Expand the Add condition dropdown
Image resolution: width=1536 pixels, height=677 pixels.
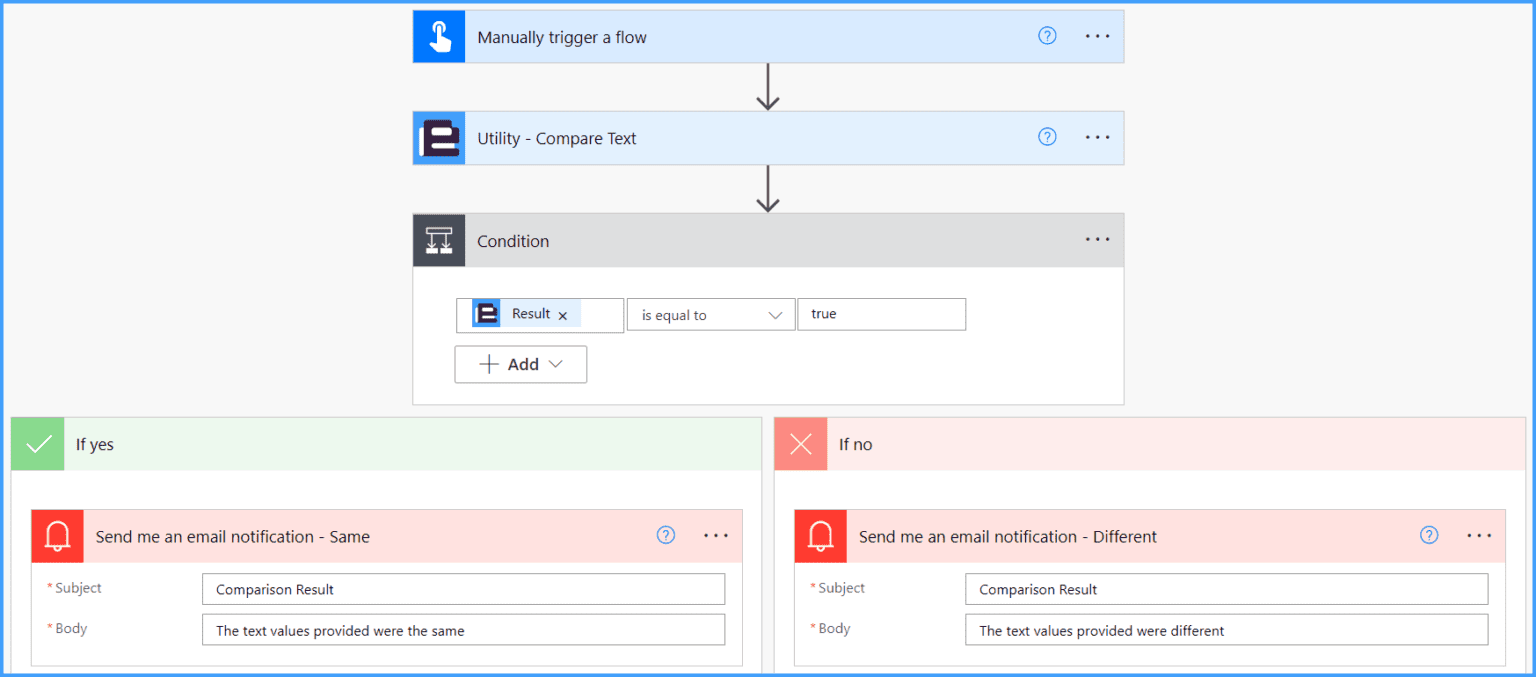520,364
